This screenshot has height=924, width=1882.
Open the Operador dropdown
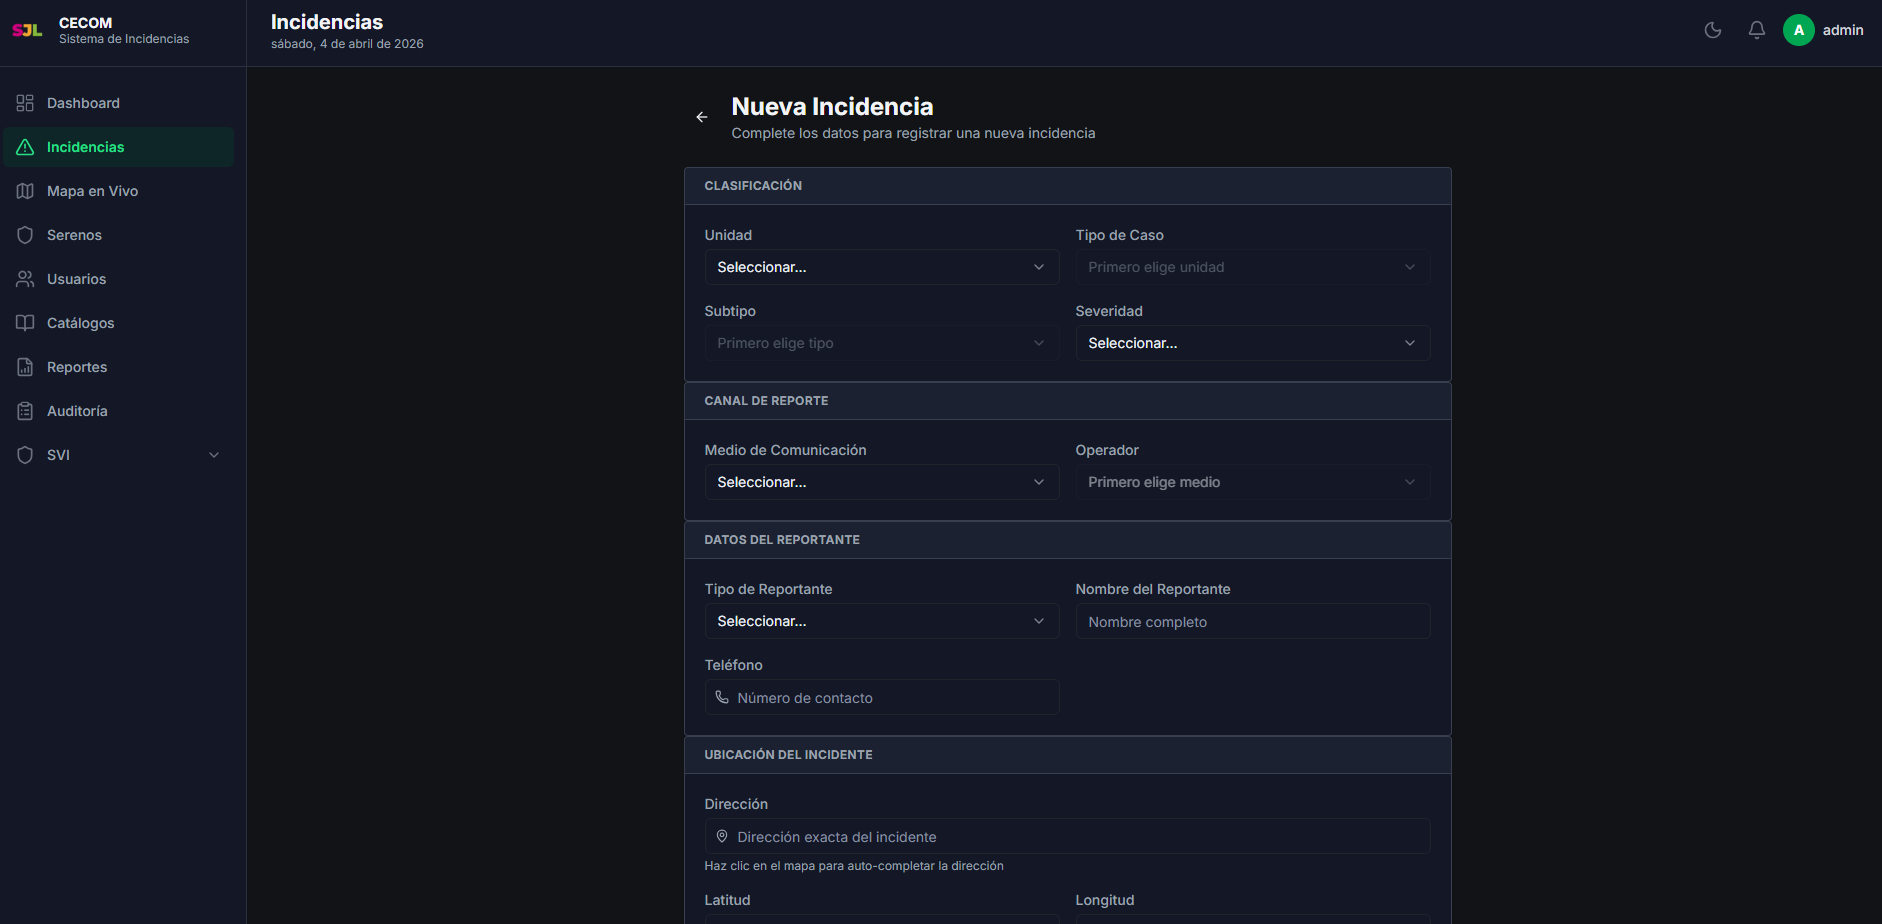(x=1253, y=482)
